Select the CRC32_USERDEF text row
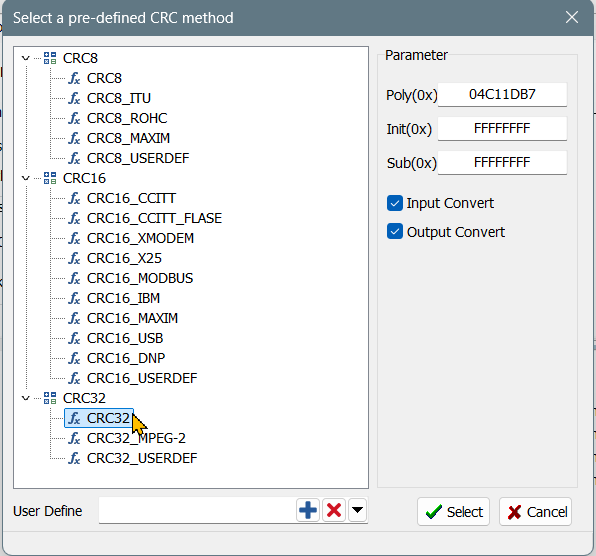 pyautogui.click(x=142, y=458)
